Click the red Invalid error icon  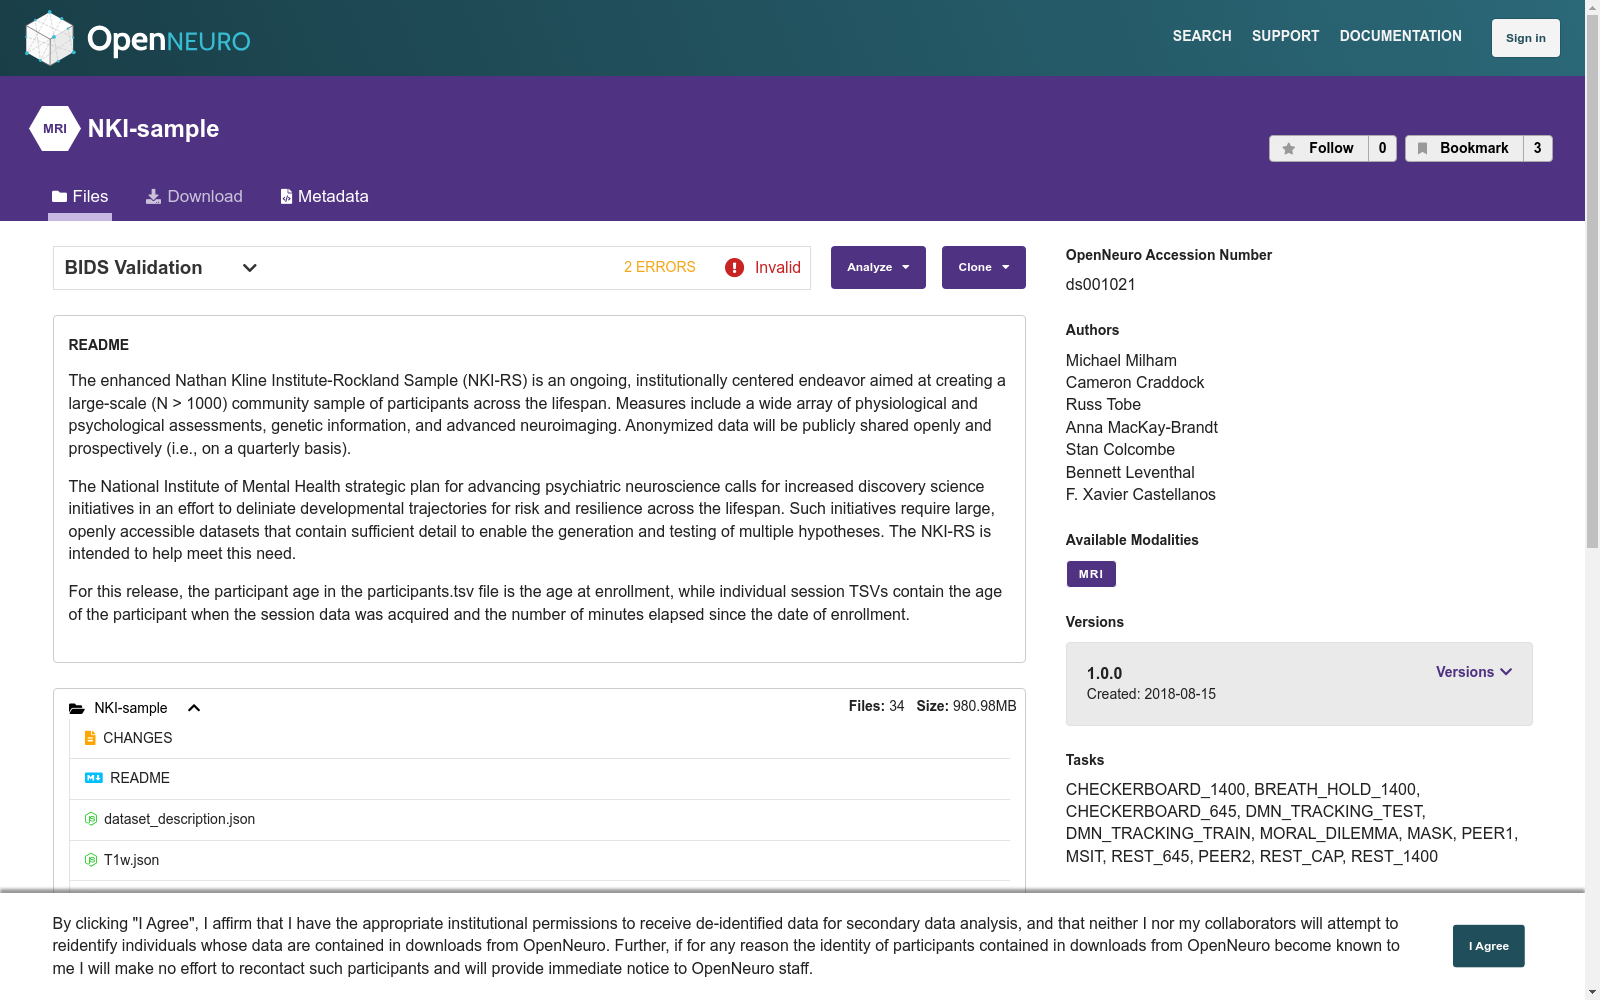(x=734, y=268)
